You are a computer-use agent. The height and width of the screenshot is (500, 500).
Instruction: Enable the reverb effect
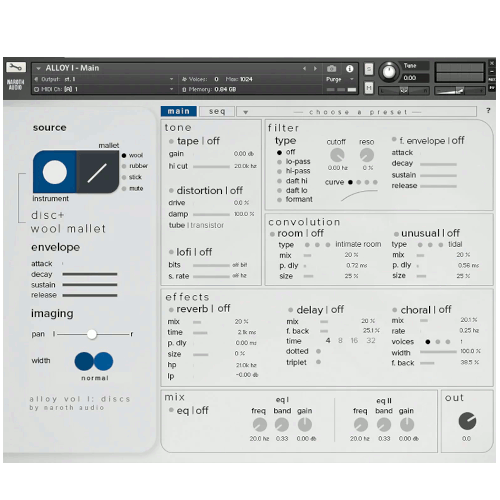pyautogui.click(x=171, y=310)
